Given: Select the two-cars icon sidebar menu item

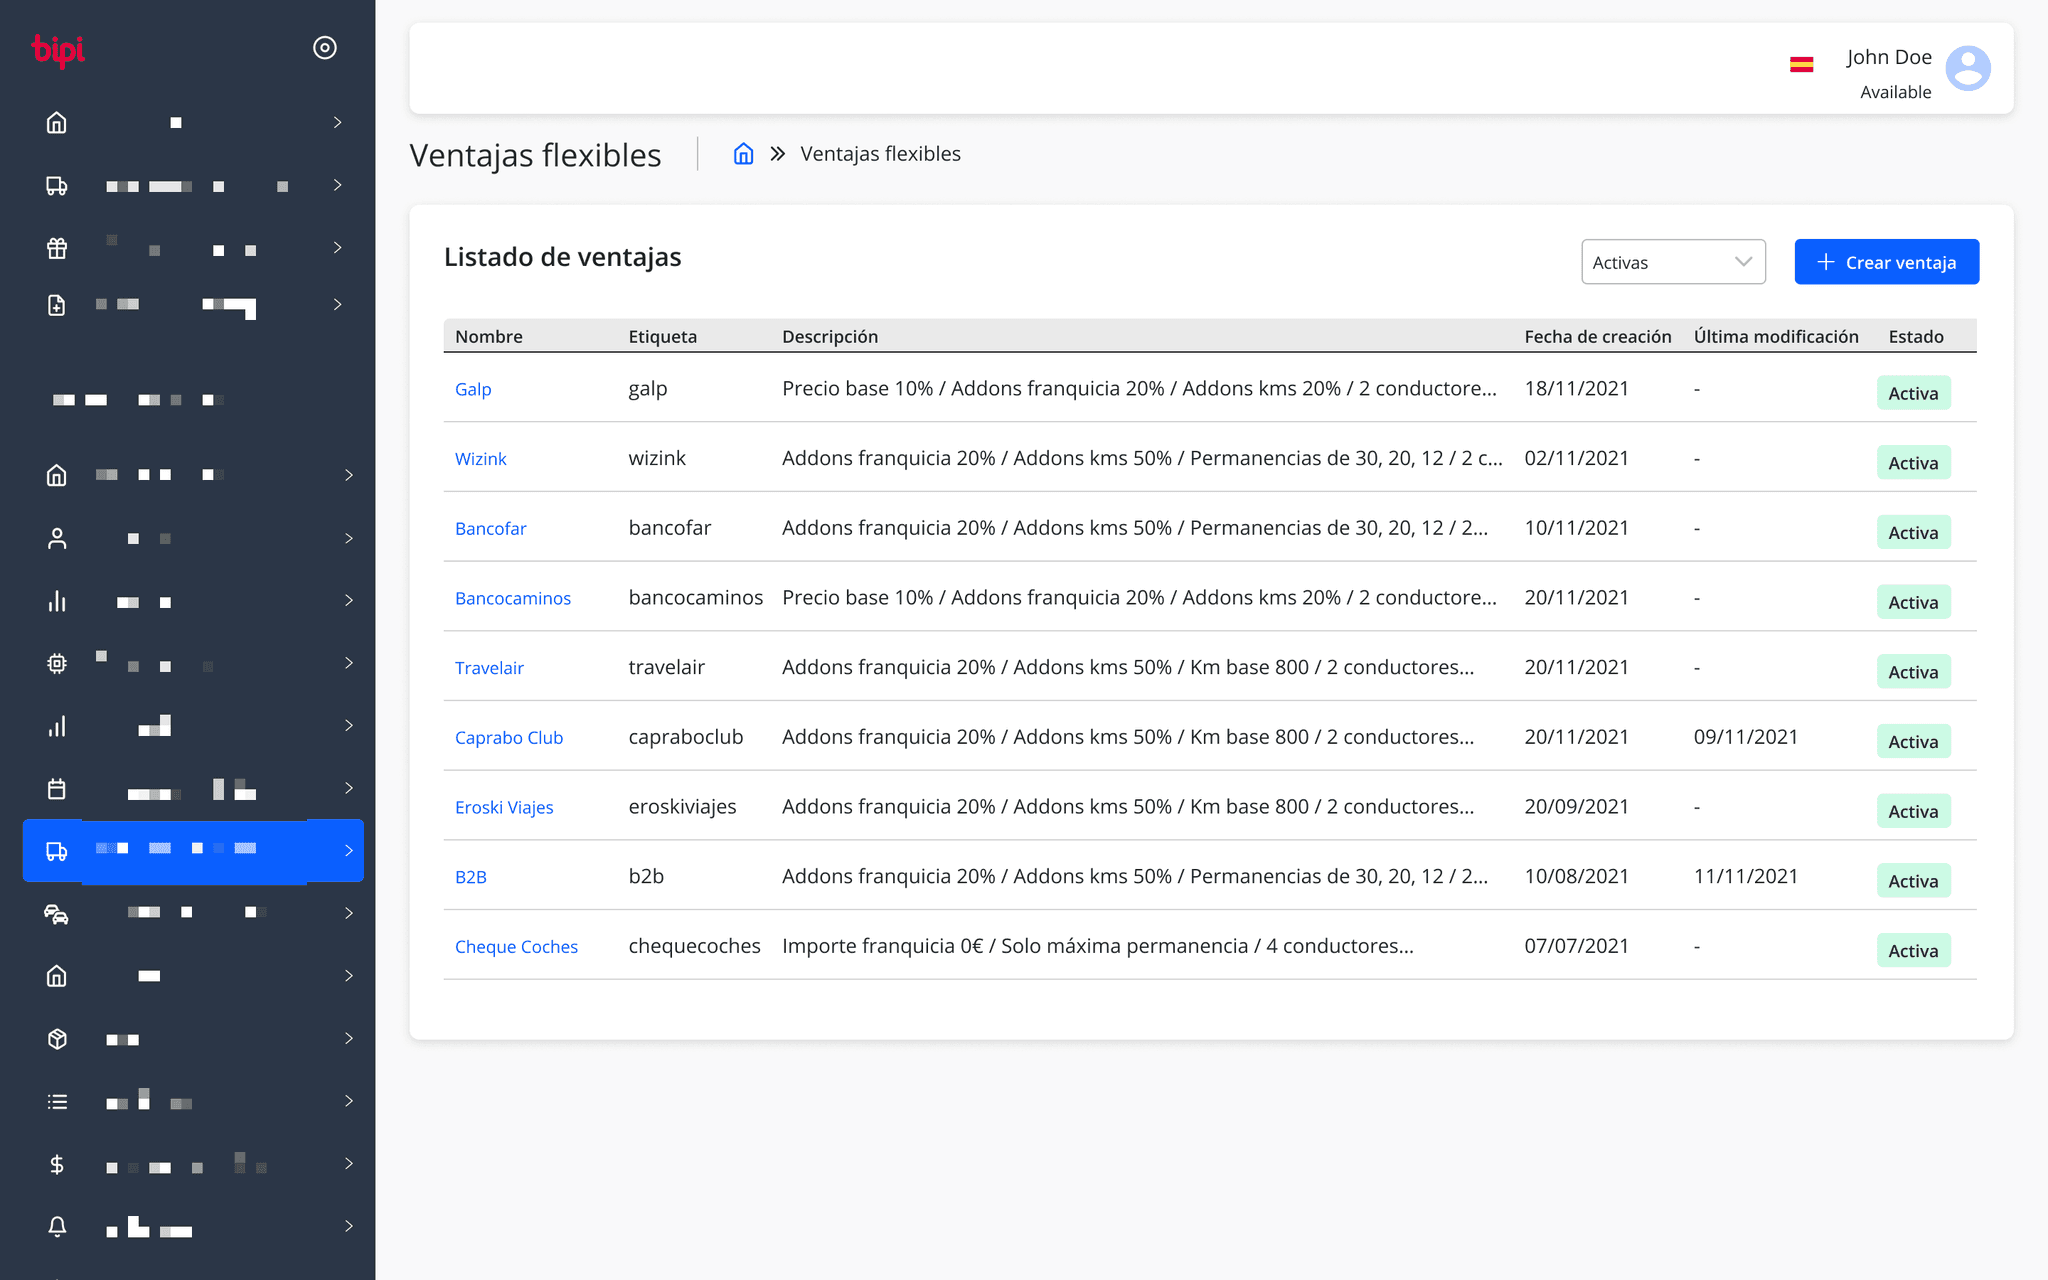Looking at the screenshot, I should (57, 914).
